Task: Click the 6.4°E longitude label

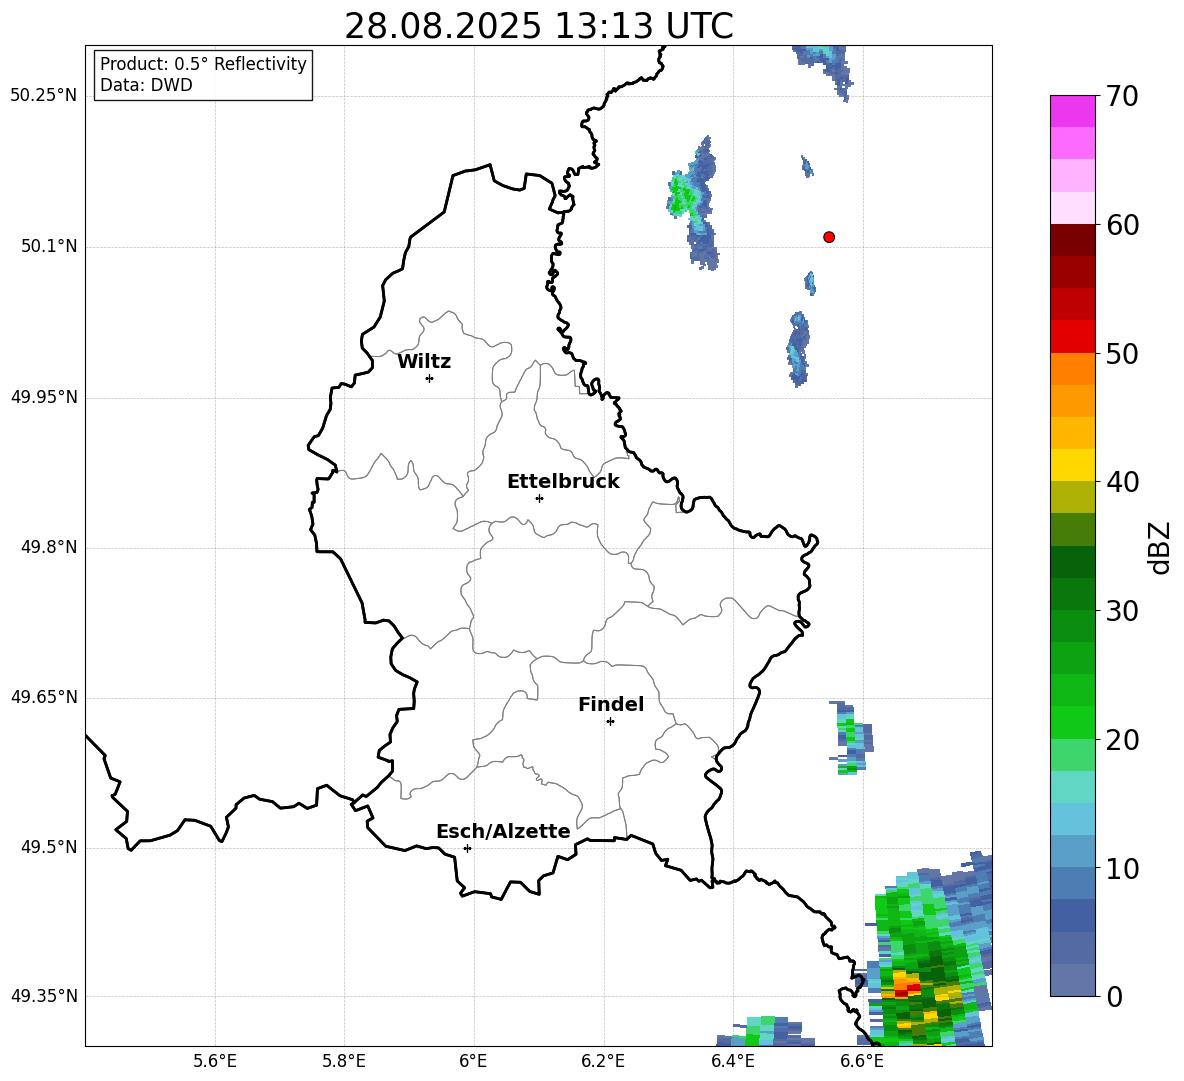Action: click(732, 1061)
